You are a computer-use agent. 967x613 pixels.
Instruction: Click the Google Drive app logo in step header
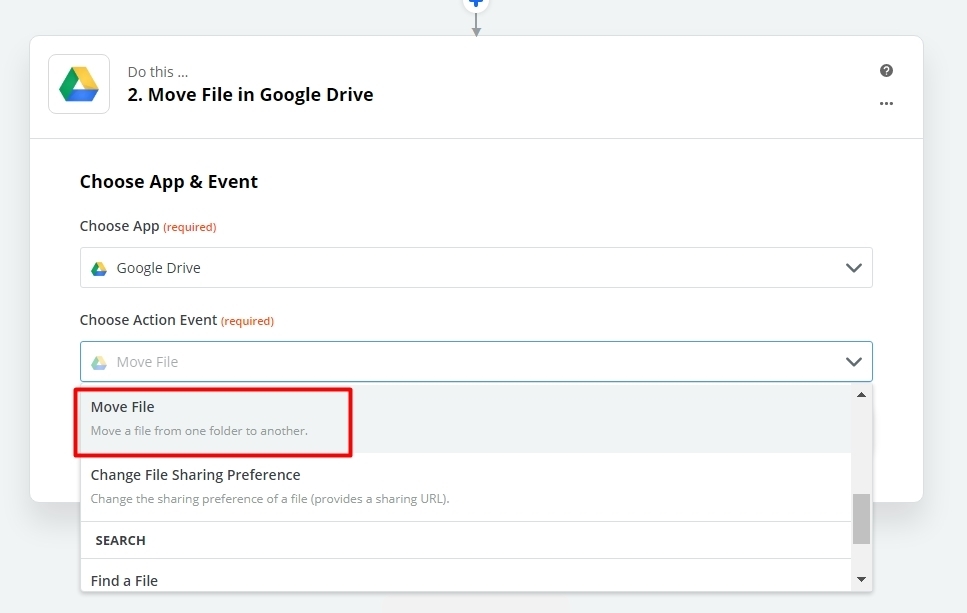coord(79,84)
